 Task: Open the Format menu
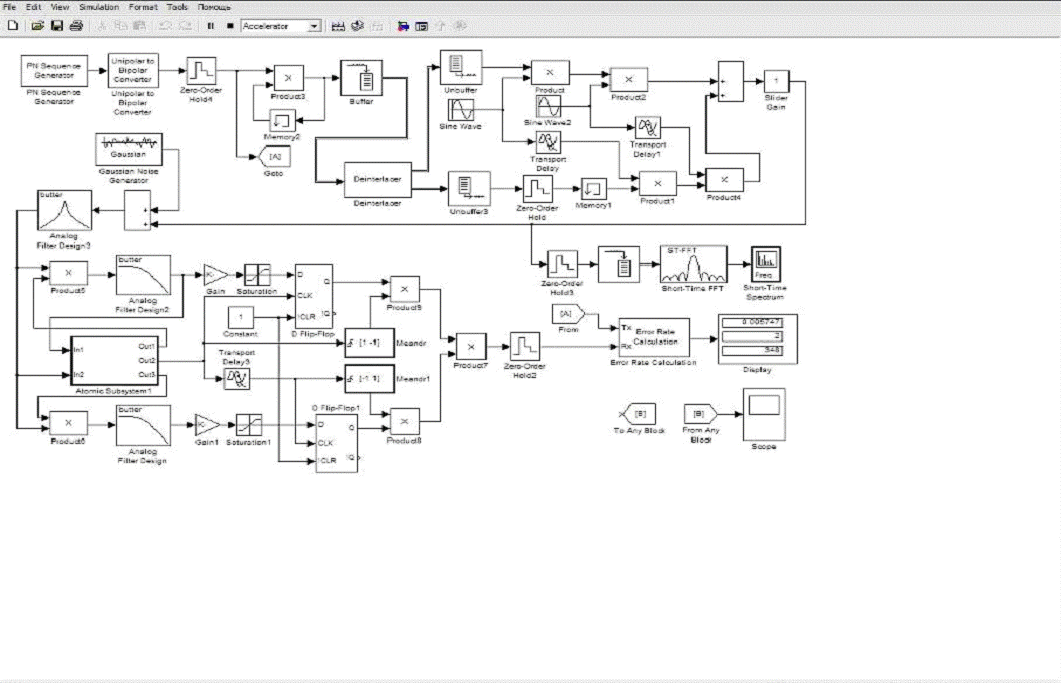pos(143,7)
